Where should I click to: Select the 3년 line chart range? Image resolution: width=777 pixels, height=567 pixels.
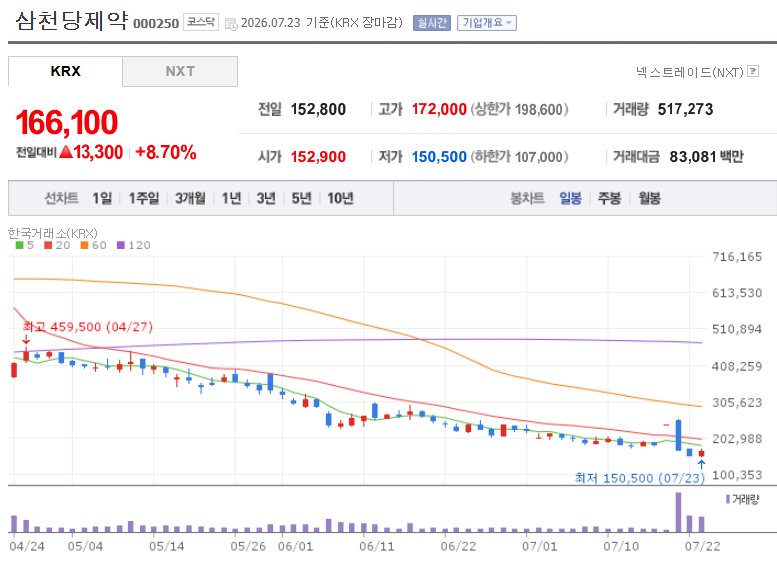[x=266, y=198]
